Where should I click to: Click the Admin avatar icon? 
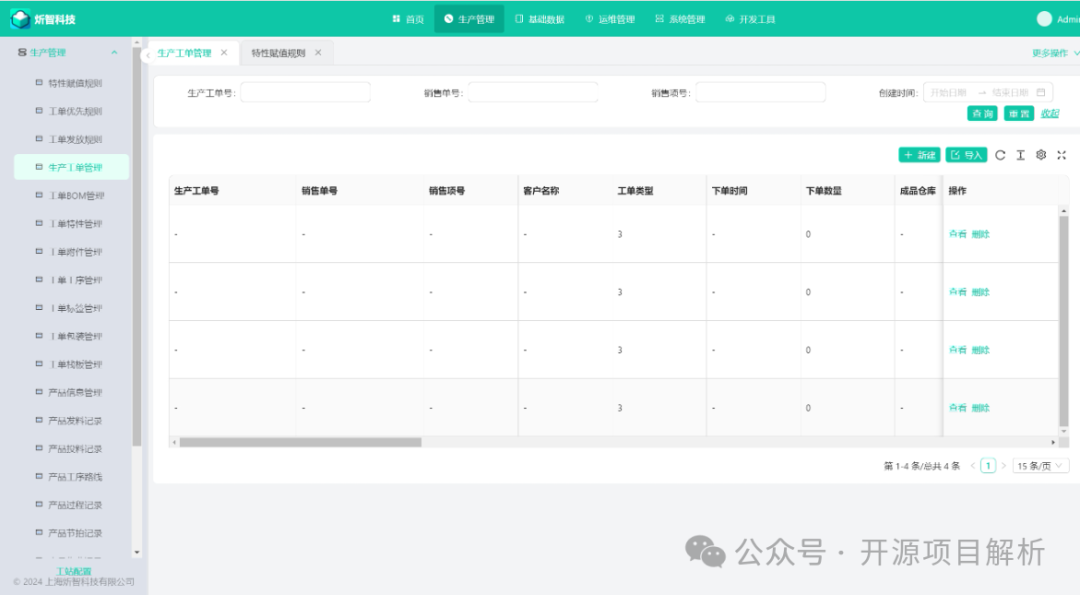pyautogui.click(x=1045, y=19)
